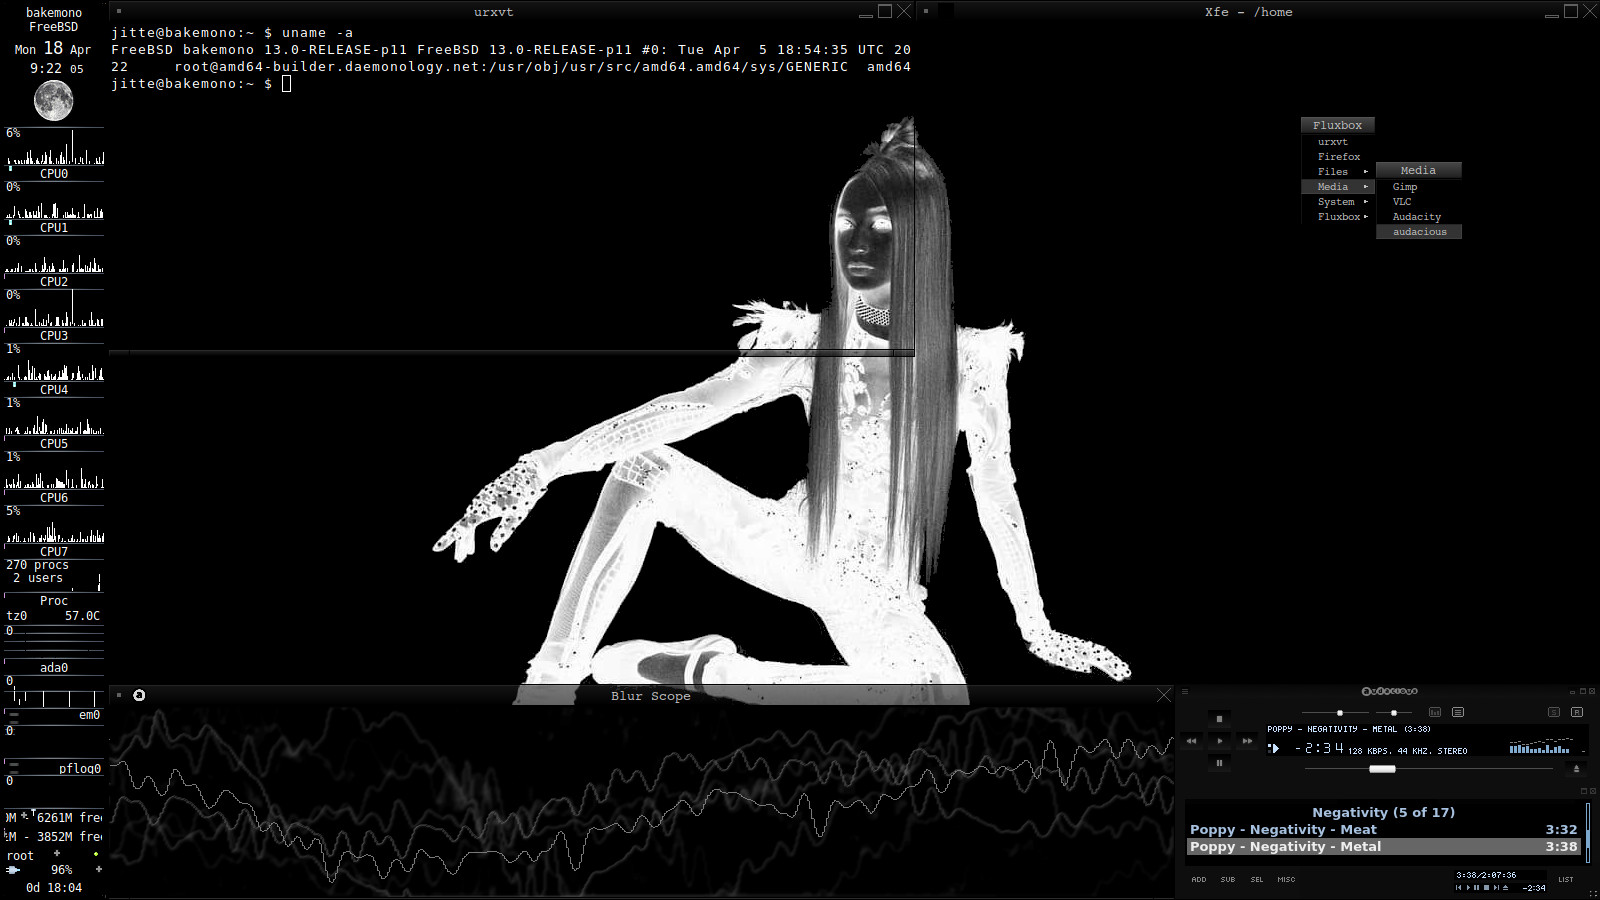Pause playback in Audacious main window
Image resolution: width=1600 pixels, height=900 pixels.
[1219, 763]
